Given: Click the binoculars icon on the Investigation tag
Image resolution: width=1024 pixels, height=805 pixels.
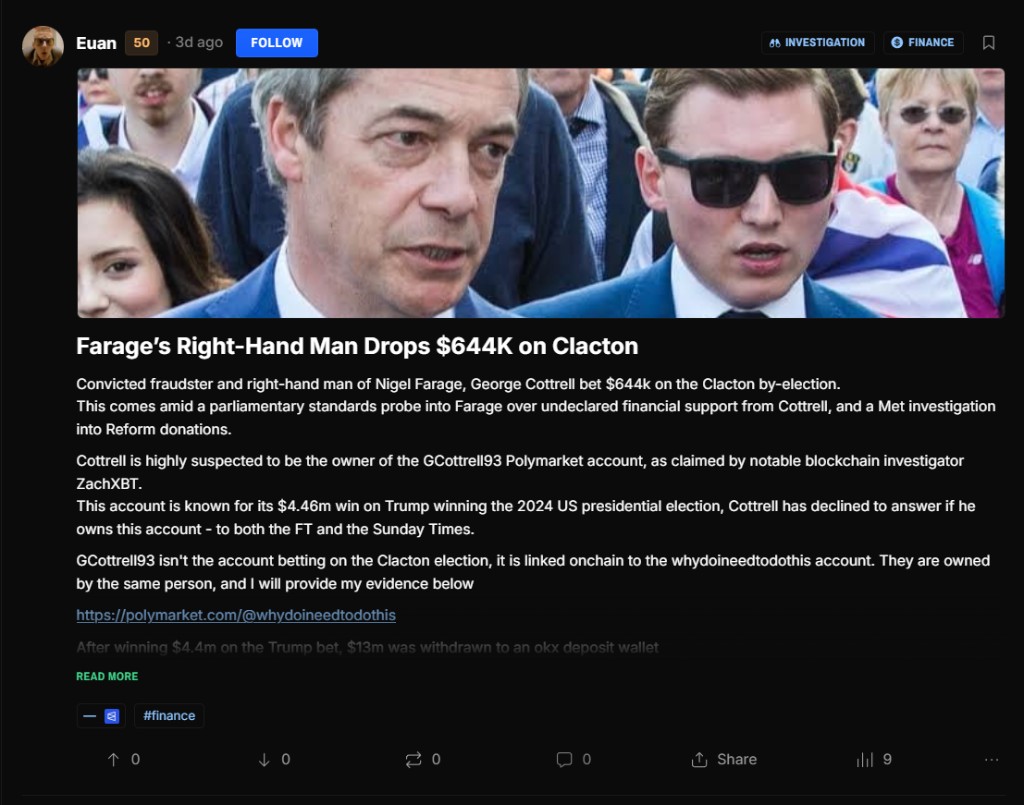Looking at the screenshot, I should click(775, 43).
